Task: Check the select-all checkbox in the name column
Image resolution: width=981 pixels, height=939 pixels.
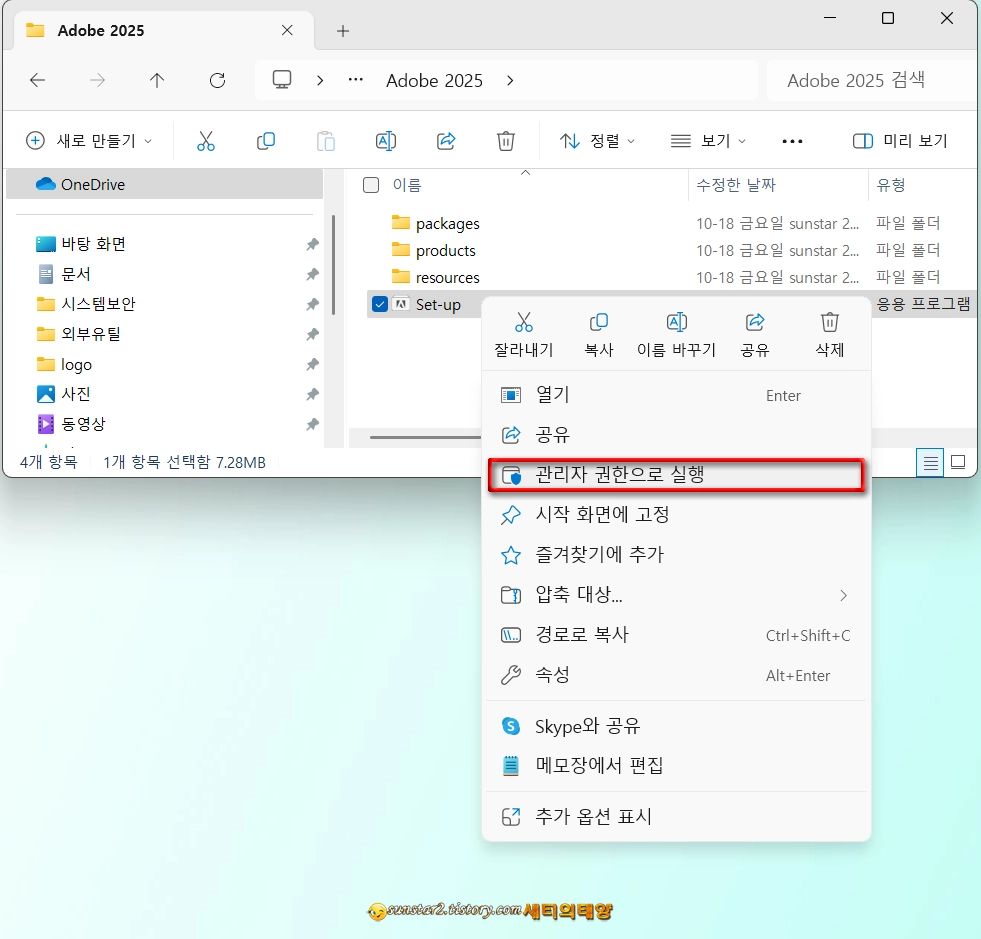Action: coord(370,184)
